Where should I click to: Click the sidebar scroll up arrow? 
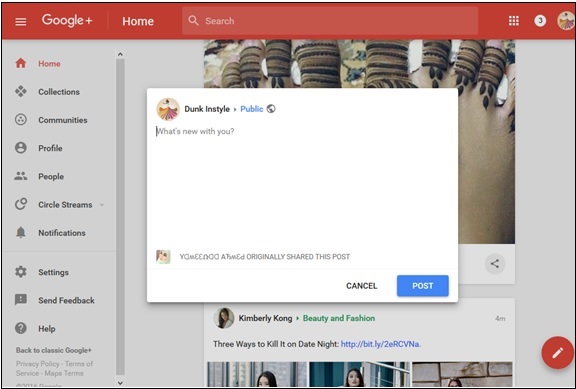click(x=120, y=54)
